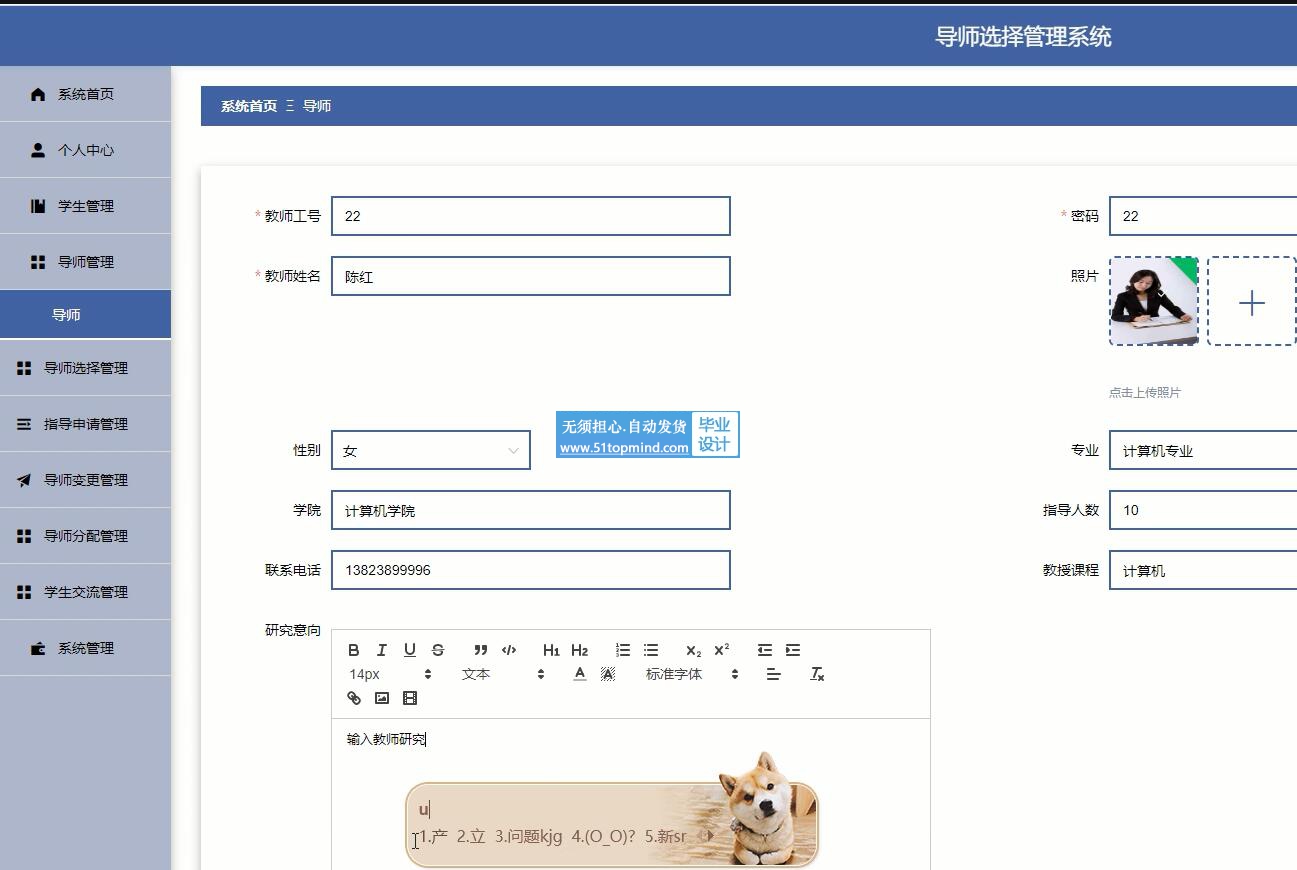
Task: Toggle superscript formatting
Action: click(x=722, y=650)
